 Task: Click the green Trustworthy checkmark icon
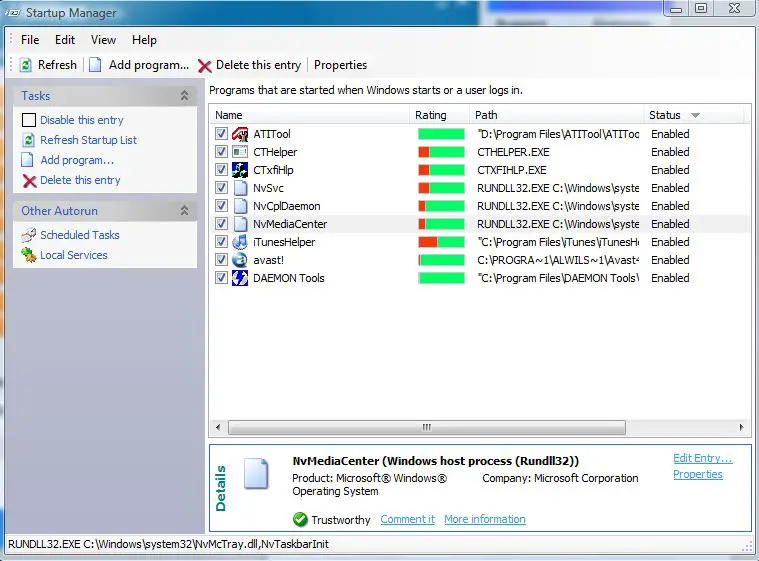(x=300, y=519)
